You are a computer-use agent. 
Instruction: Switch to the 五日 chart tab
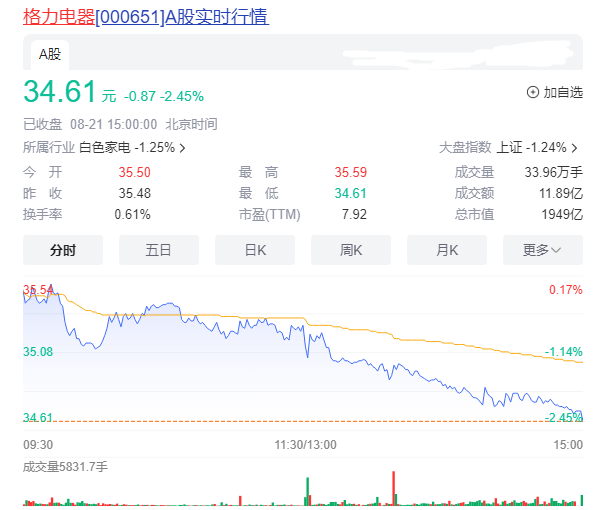159,250
